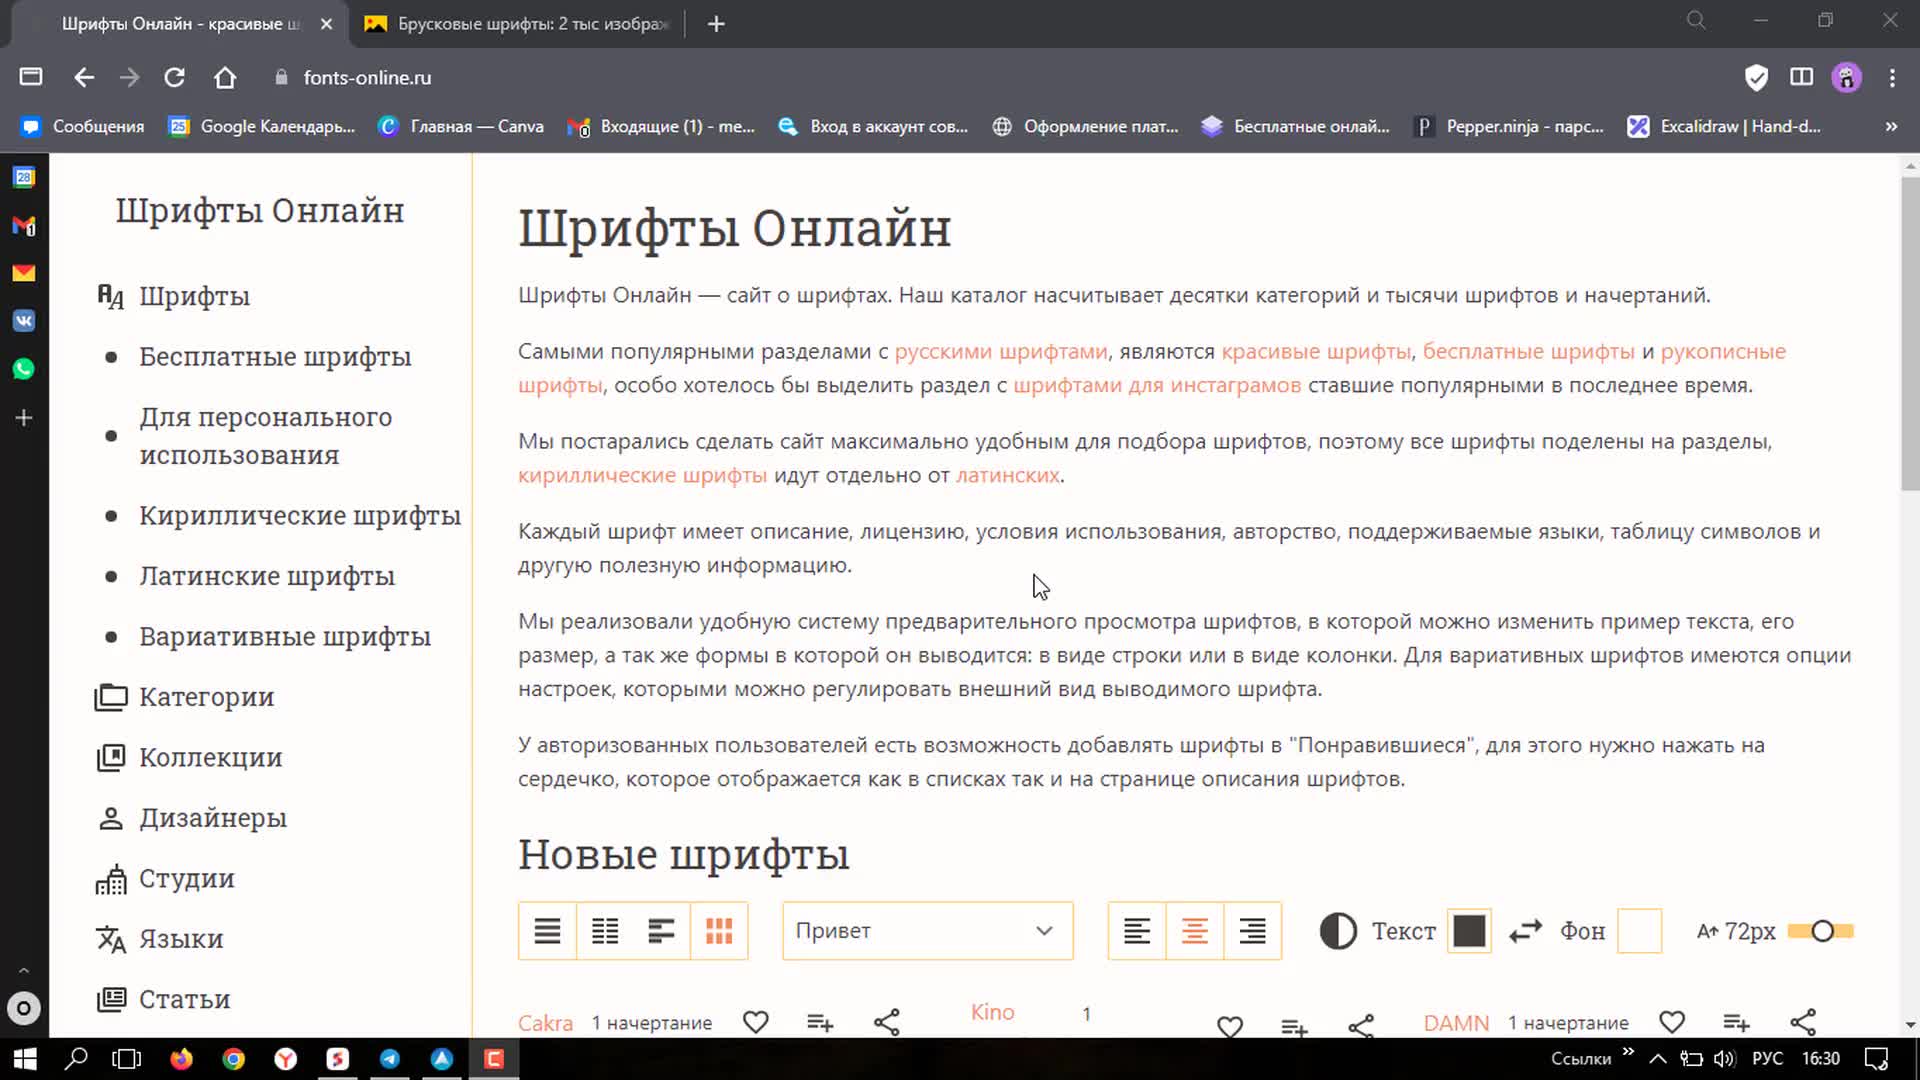Open the Cakra font link

coord(545,1023)
